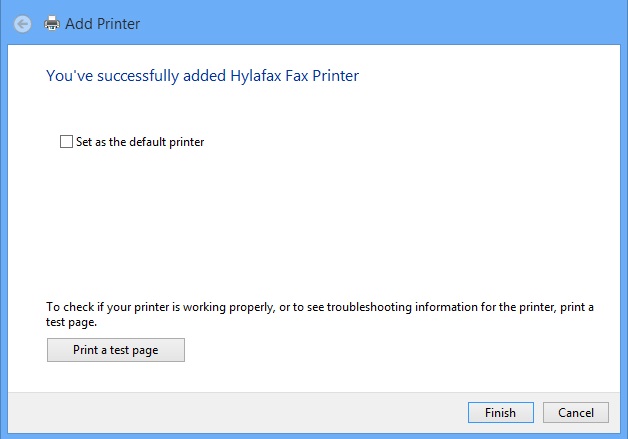Viewport: 628px width, 439px height.
Task: Finish adding the Hylafax Fax Printer
Action: pos(501,413)
